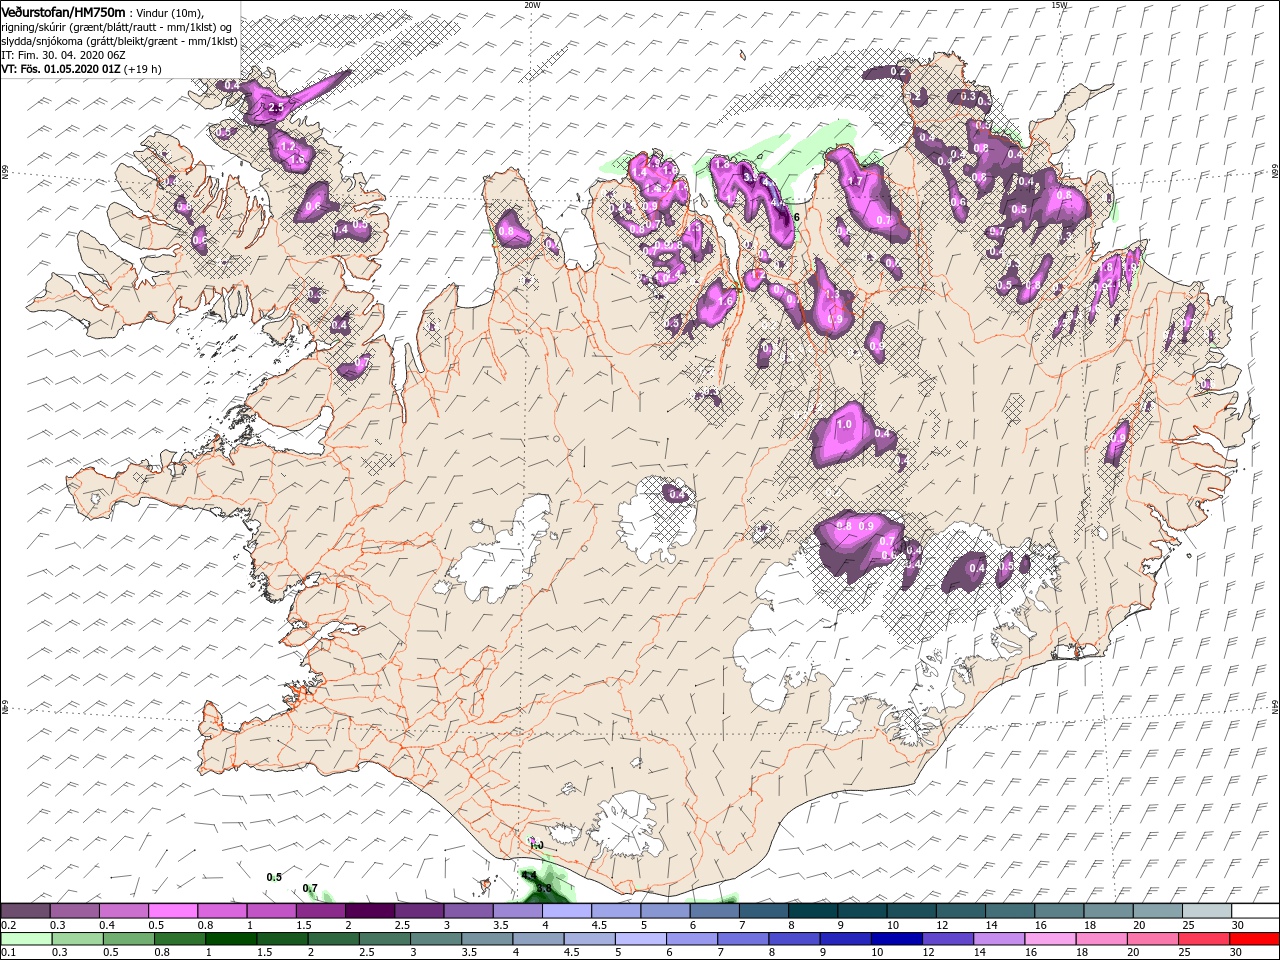Click the green 0.7 rain value off southwest coast
This screenshot has width=1280, height=960.
tap(310, 888)
